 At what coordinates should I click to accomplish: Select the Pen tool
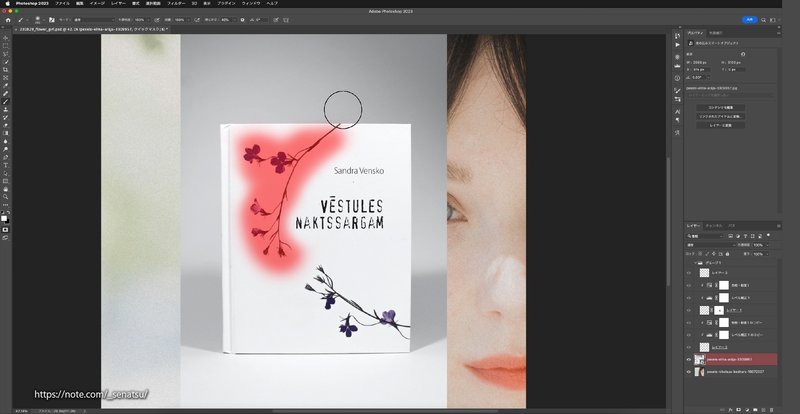point(6,157)
